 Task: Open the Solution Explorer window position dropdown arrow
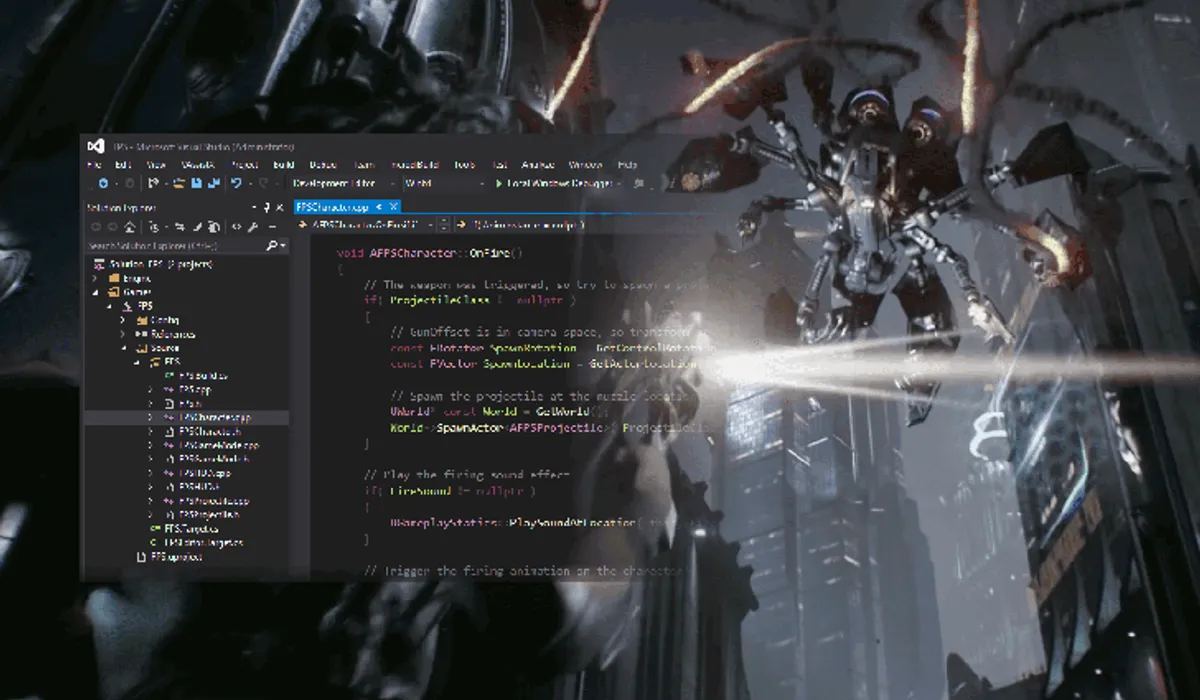(x=254, y=207)
